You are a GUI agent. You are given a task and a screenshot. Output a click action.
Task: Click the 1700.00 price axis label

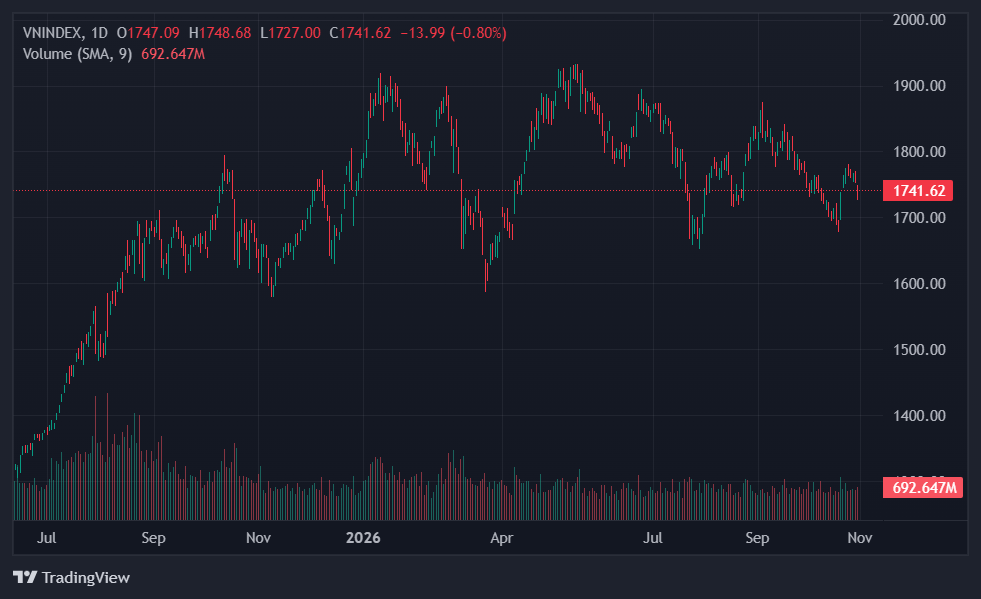(x=919, y=218)
